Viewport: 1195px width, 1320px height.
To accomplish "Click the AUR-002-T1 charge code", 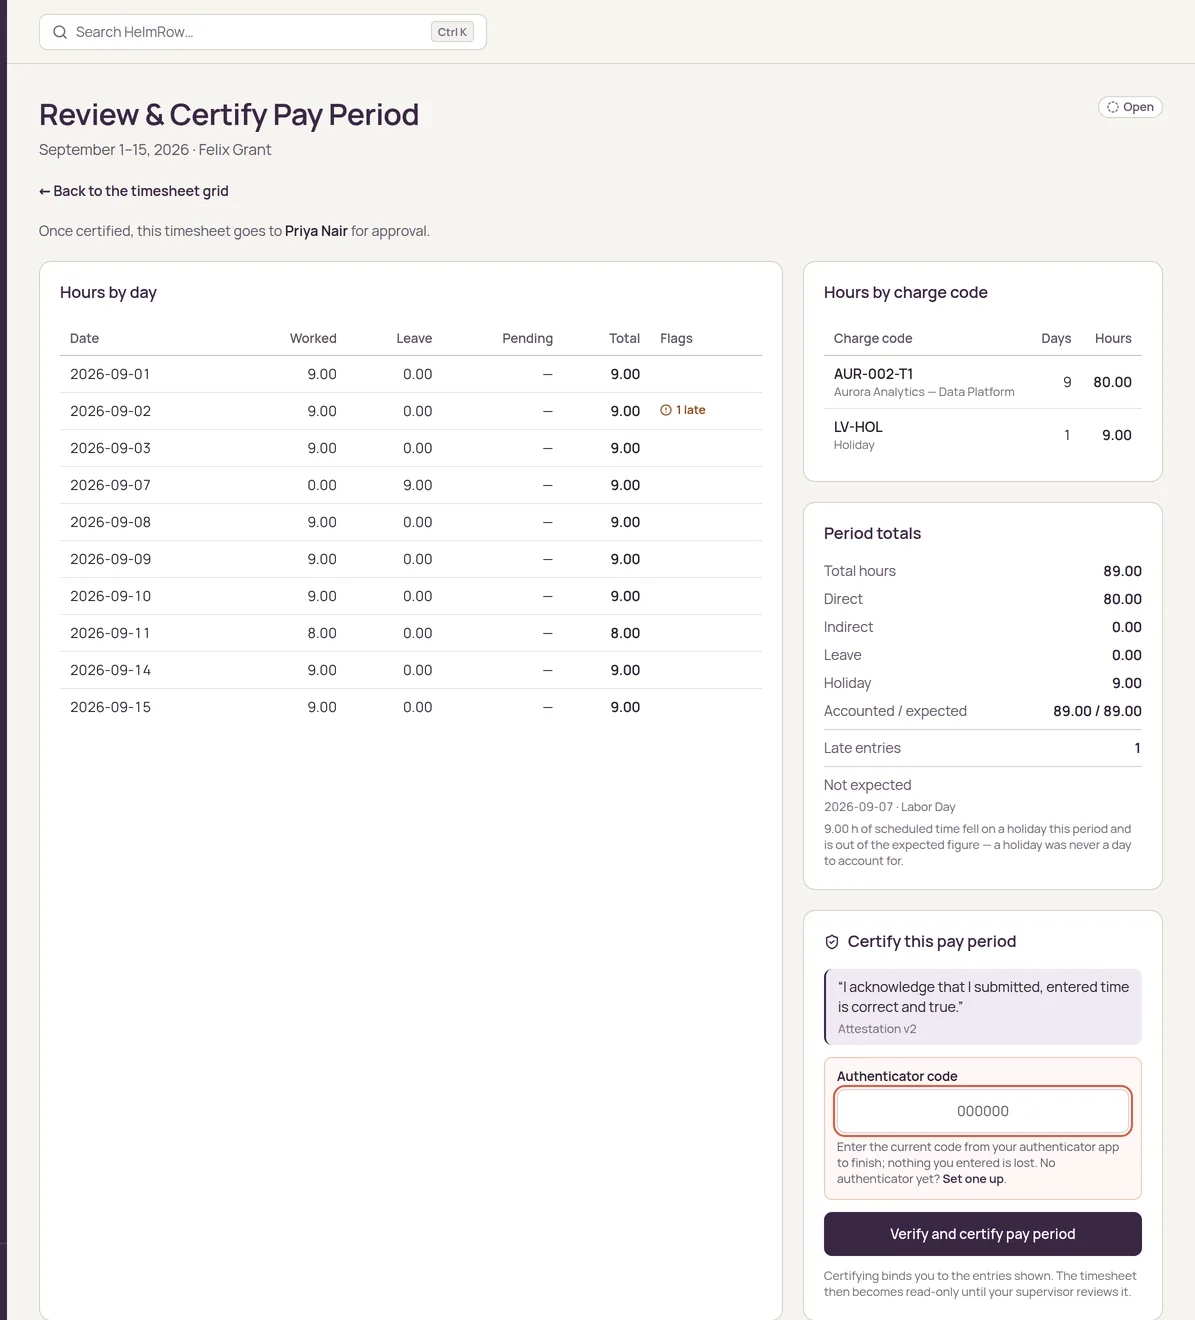I will click(873, 374).
